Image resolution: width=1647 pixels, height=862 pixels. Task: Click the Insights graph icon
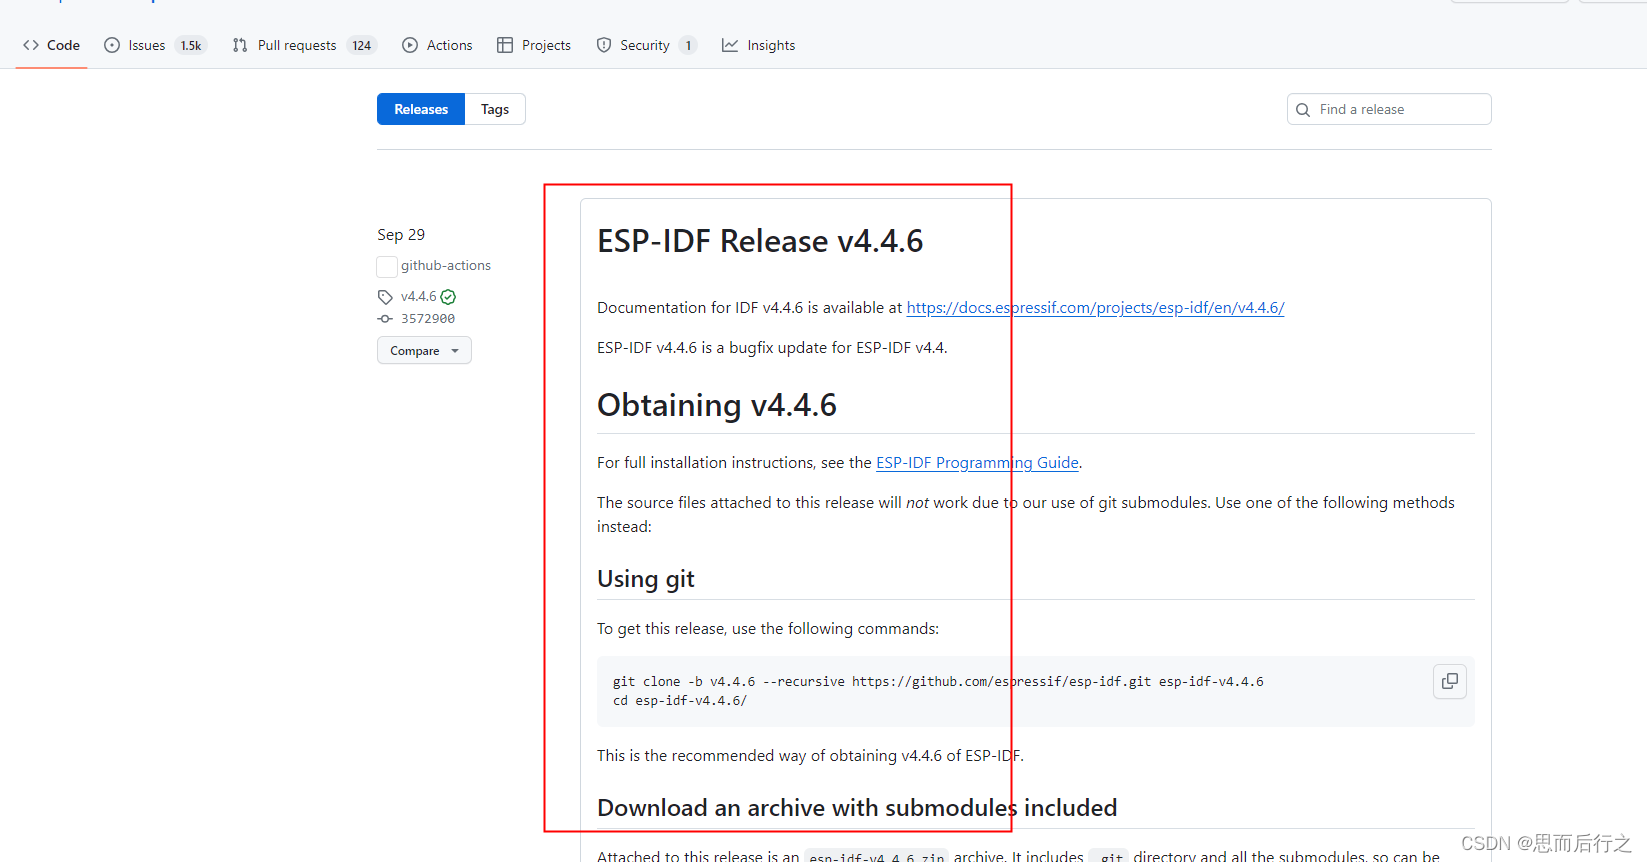[x=730, y=45]
